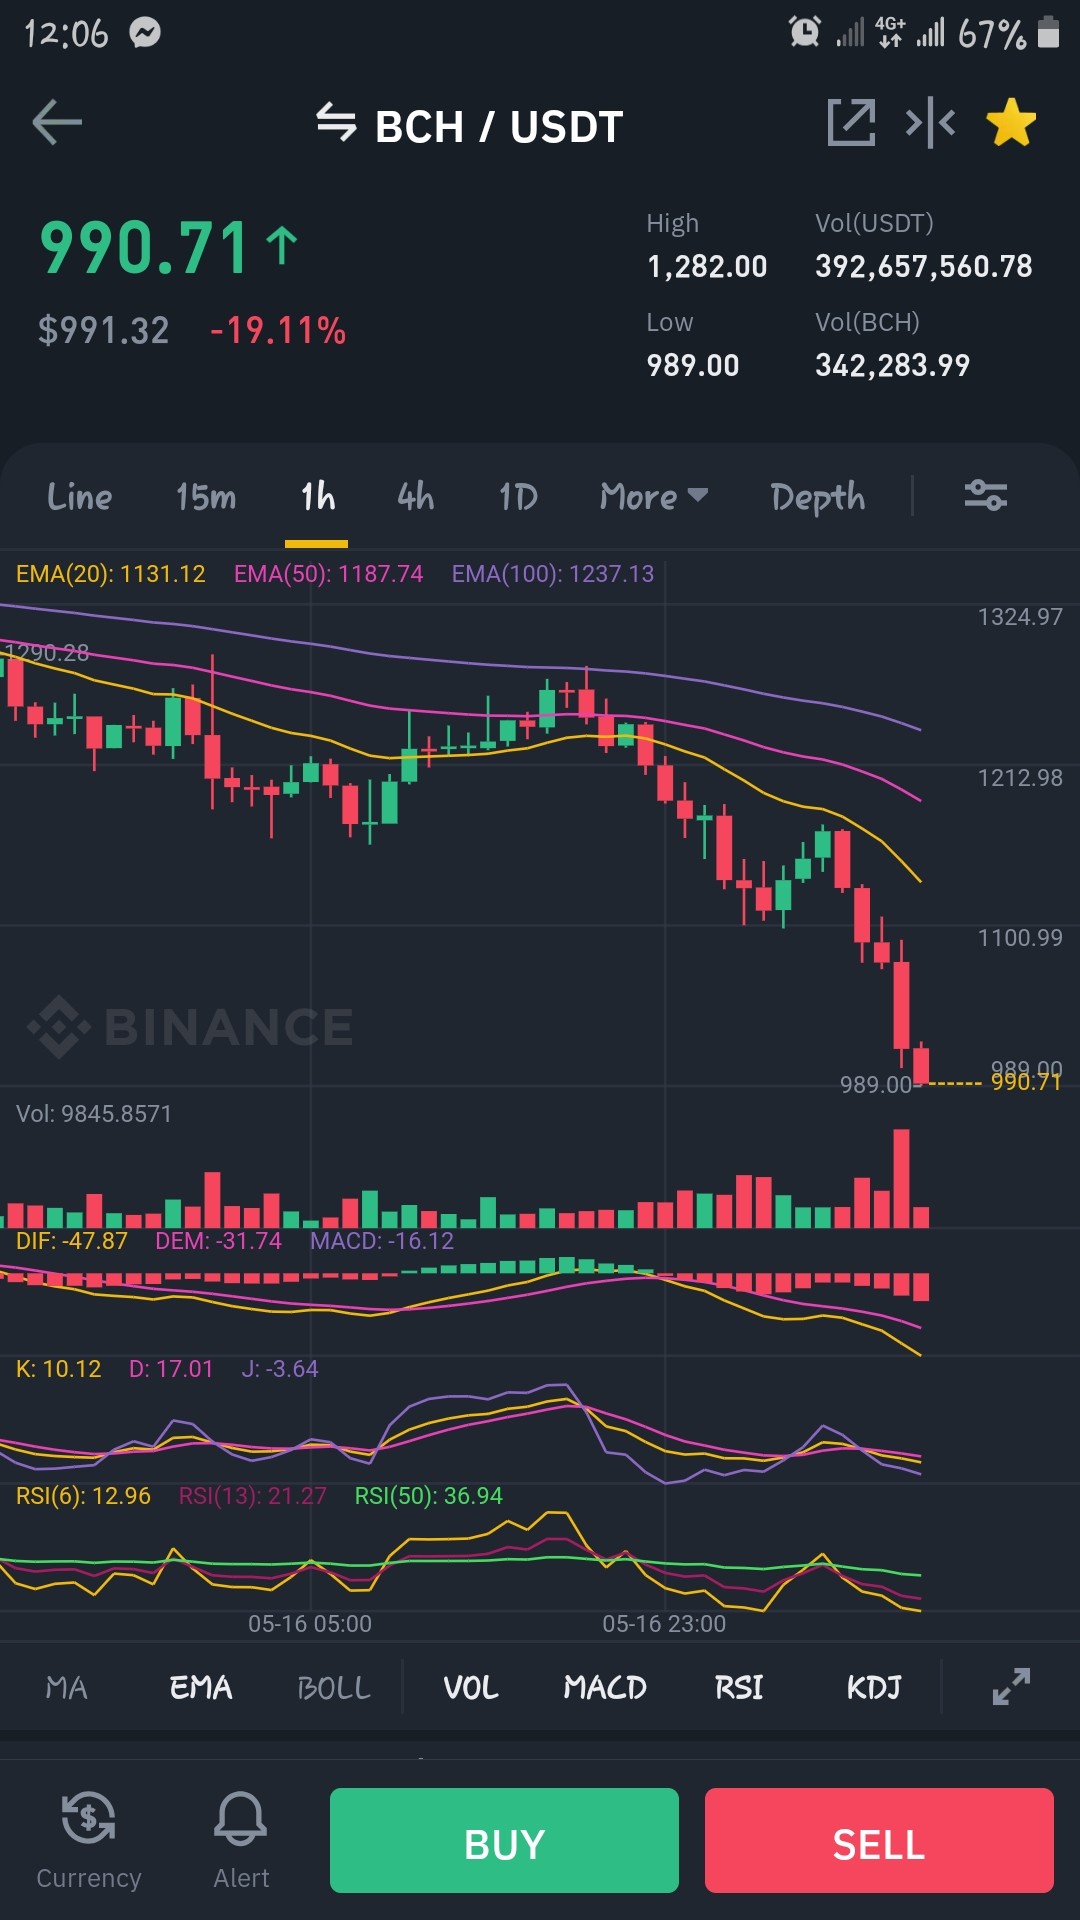Screen dimensions: 1080x1920
Task: Open the share chart icon
Action: coord(851,123)
